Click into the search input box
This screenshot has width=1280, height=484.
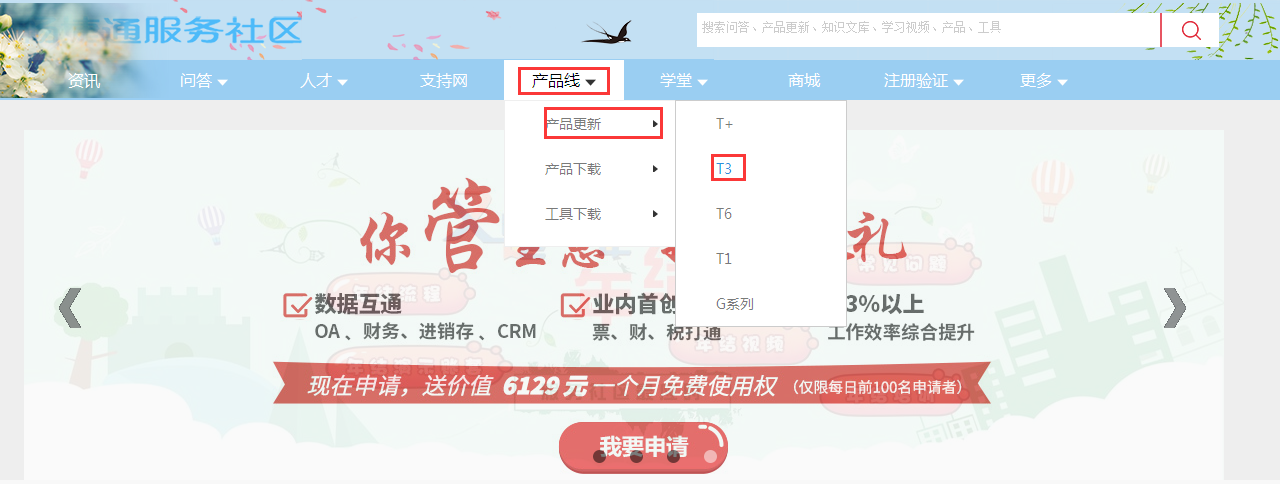[x=928, y=29]
